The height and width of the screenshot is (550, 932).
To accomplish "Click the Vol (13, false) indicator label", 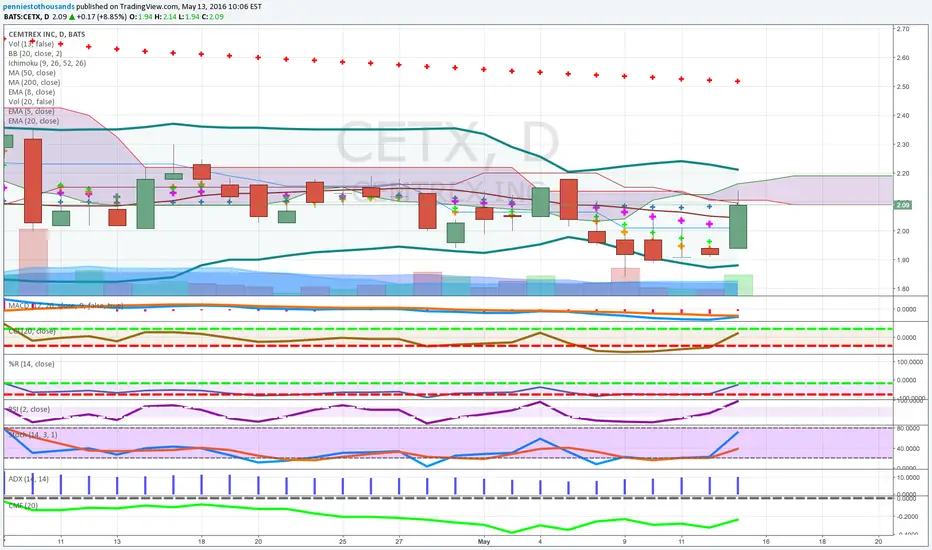I will (31, 44).
